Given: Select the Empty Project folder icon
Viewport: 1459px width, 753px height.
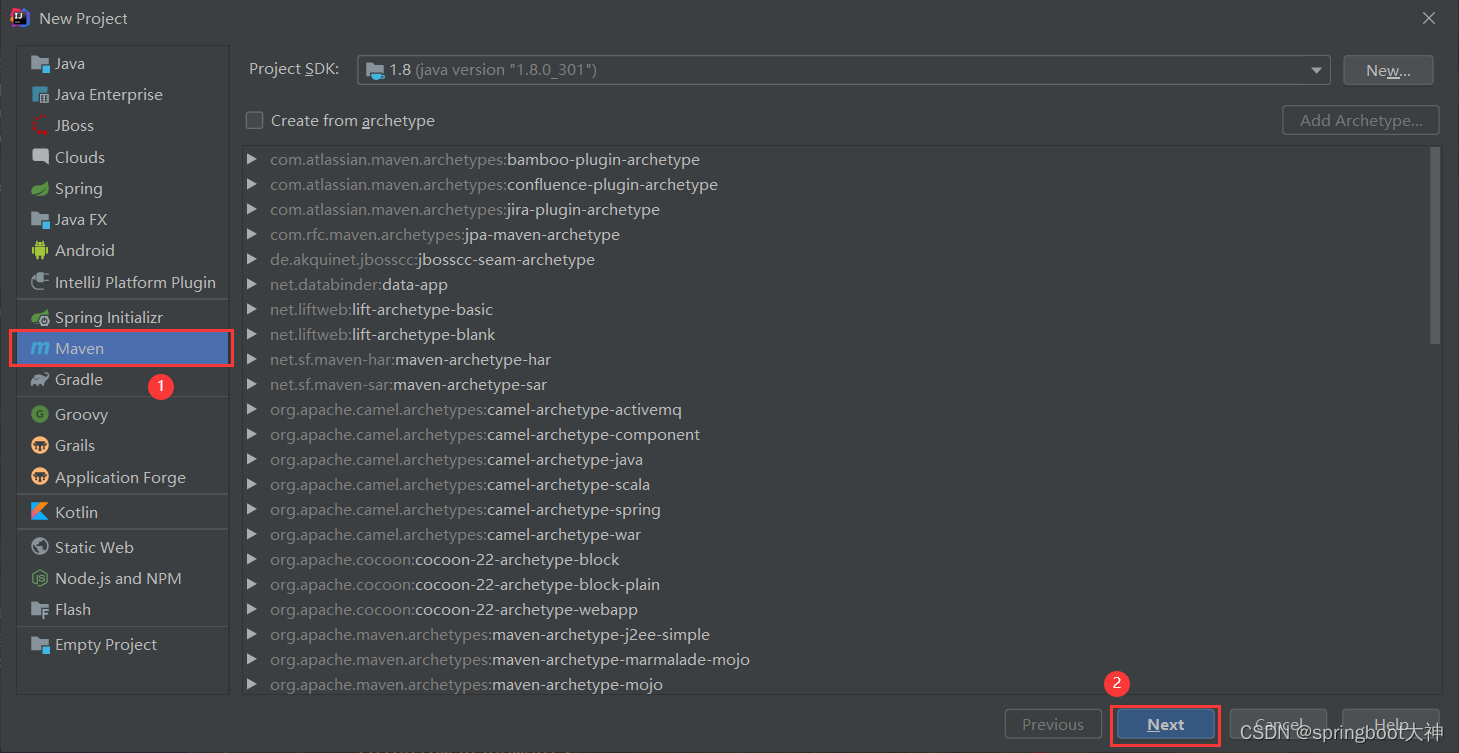Looking at the screenshot, I should pyautogui.click(x=40, y=645).
